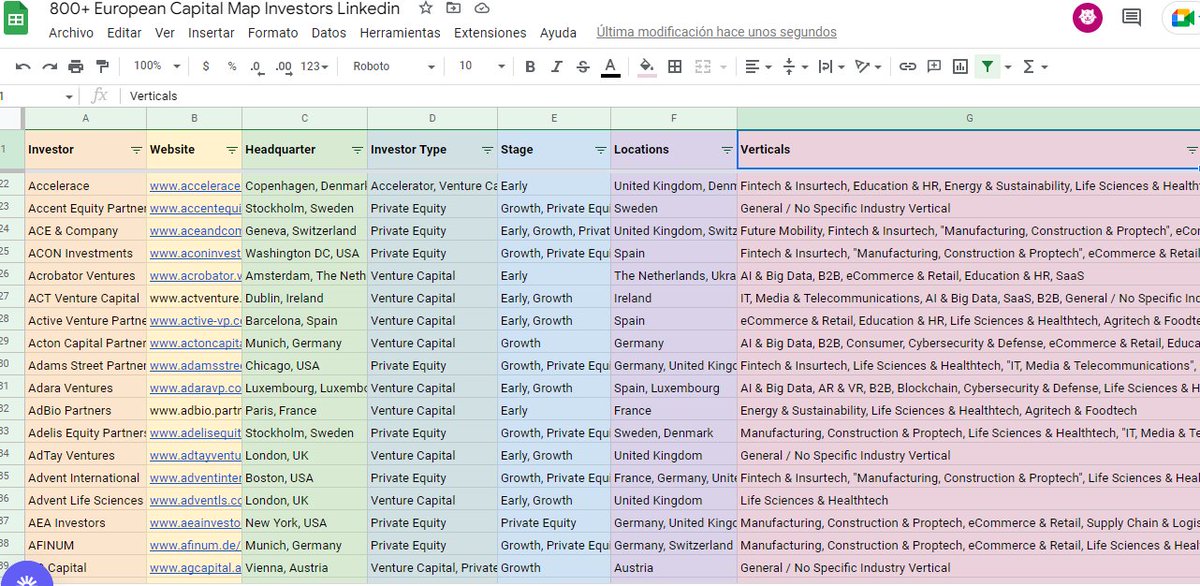Format as currency with the dollar icon
The image size is (1200, 586).
coord(206,67)
